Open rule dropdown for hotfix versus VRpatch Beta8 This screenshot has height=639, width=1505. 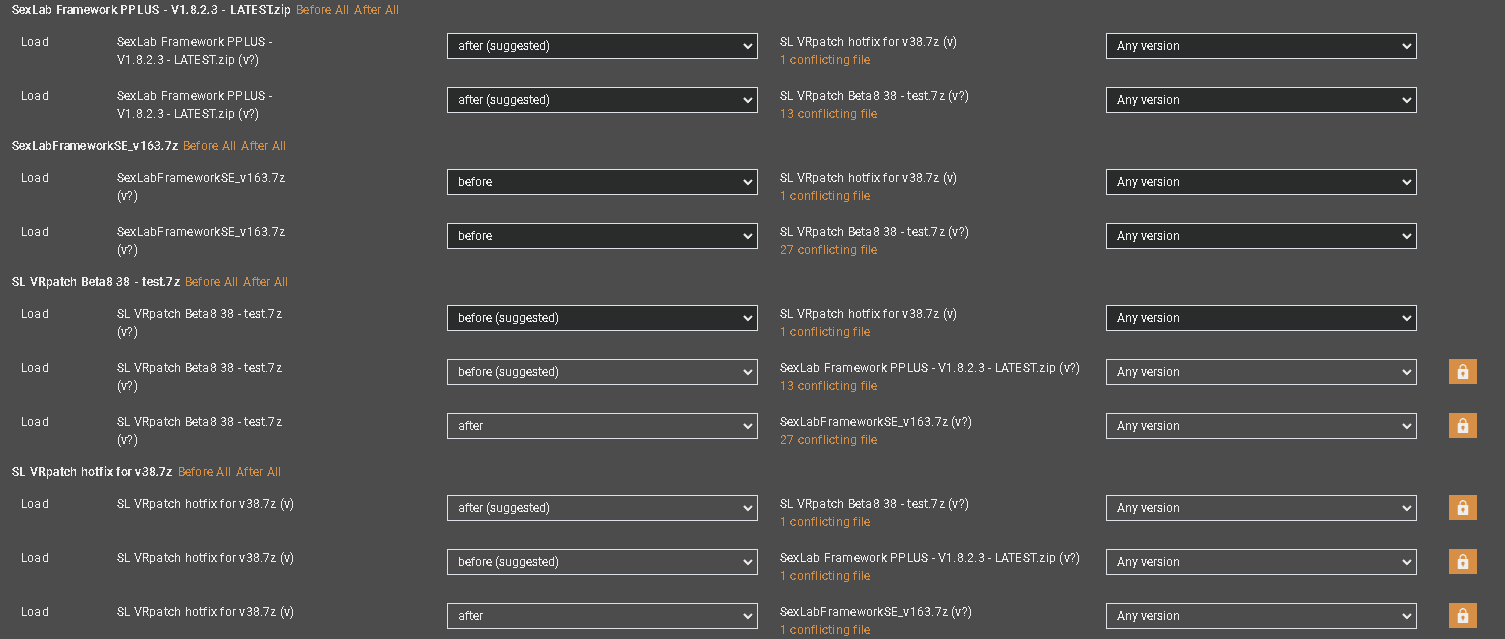pos(602,508)
